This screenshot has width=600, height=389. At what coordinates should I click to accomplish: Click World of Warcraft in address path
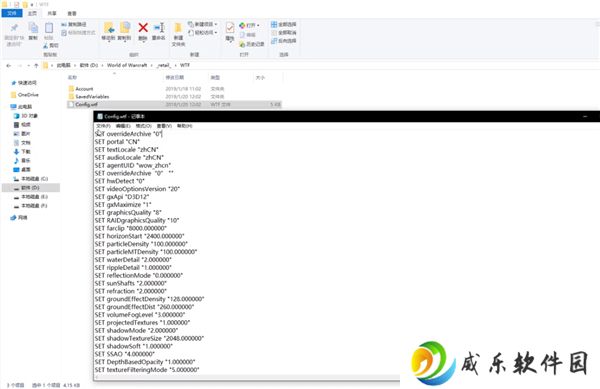(x=127, y=65)
